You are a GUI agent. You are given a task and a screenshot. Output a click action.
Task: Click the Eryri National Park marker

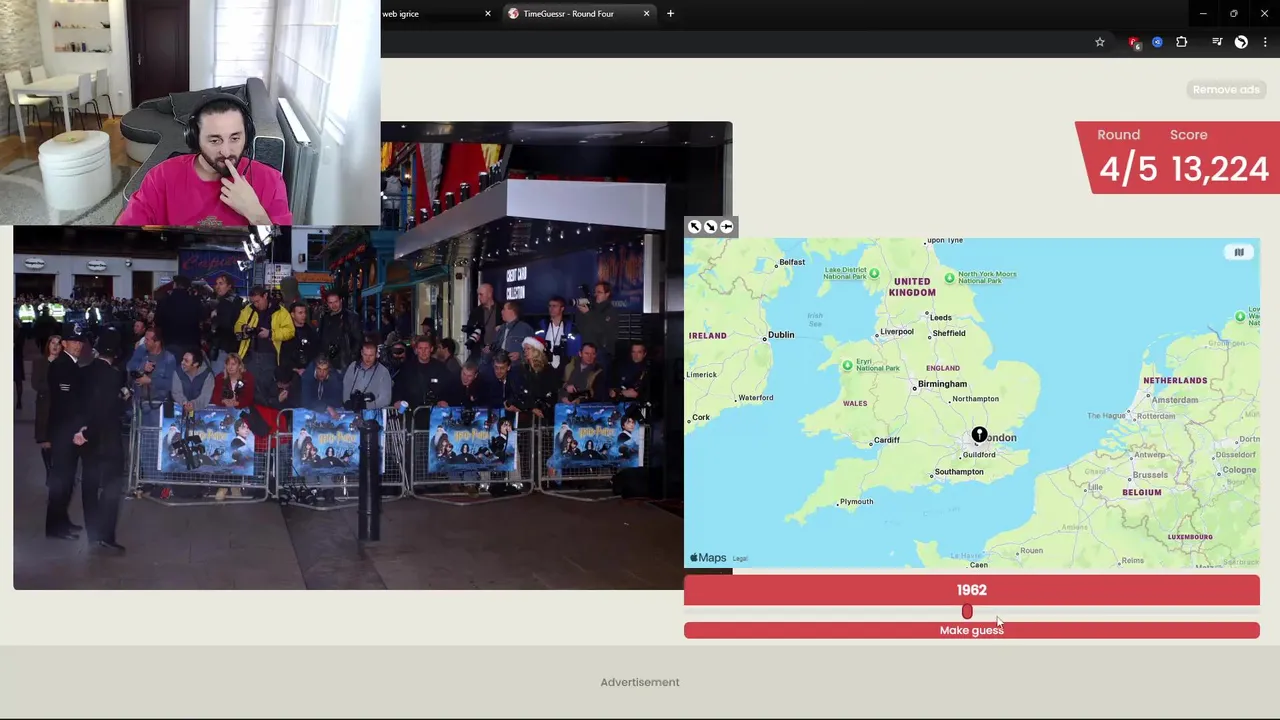(848, 366)
